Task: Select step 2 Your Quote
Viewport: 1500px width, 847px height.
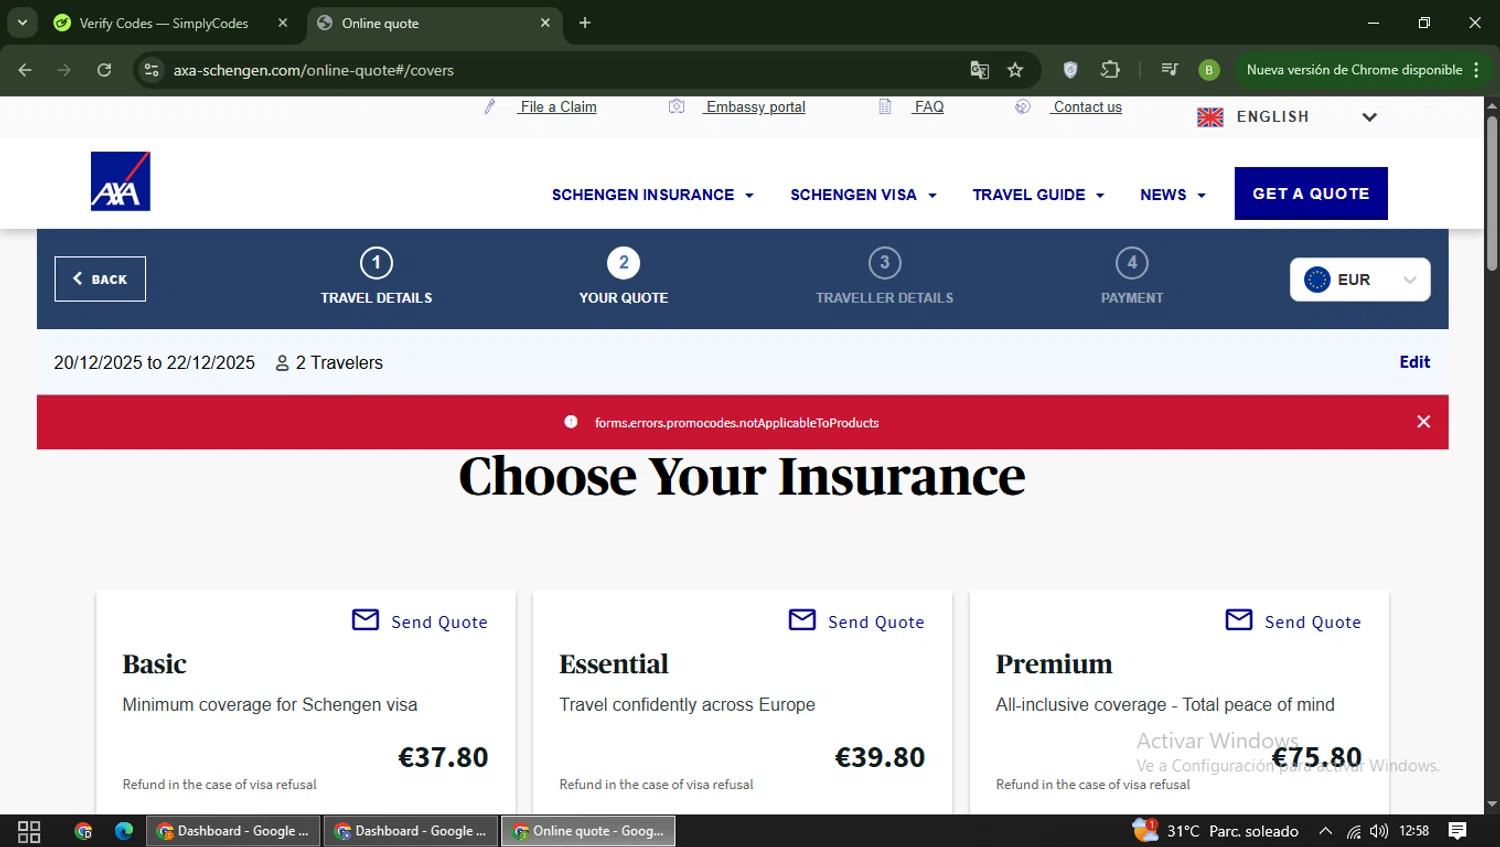Action: [624, 276]
